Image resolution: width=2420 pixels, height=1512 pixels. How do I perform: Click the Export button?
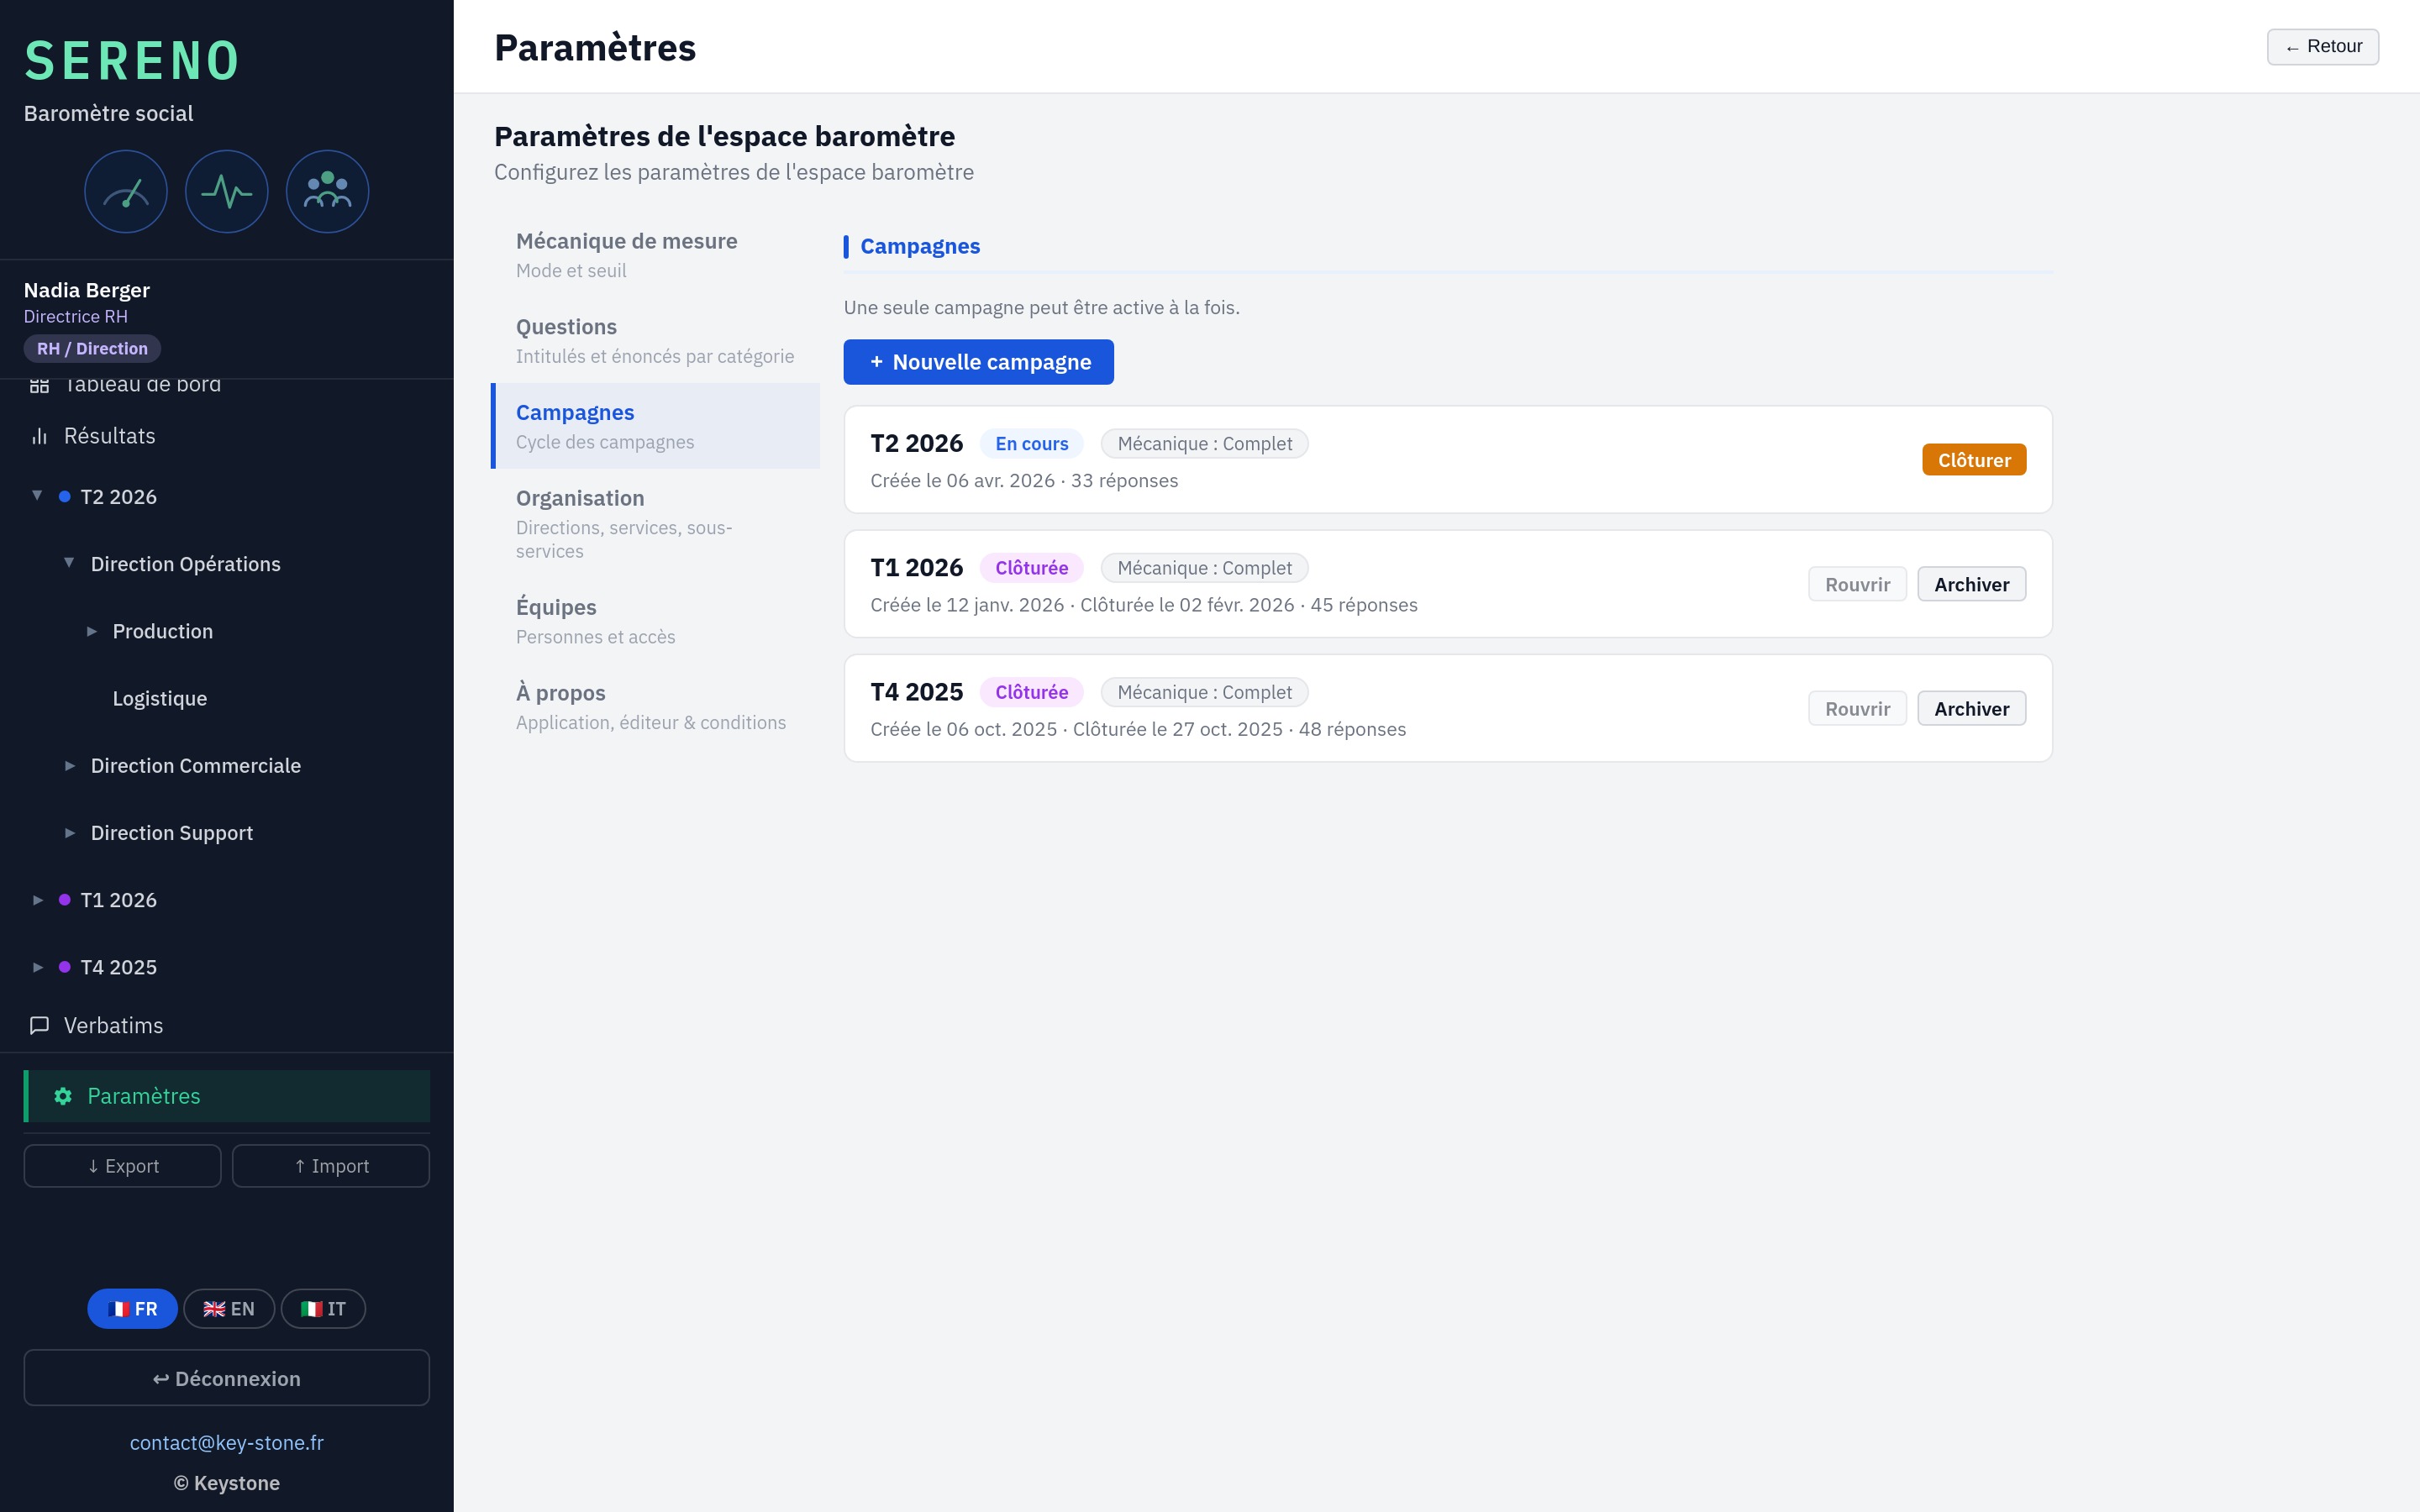[123, 1166]
